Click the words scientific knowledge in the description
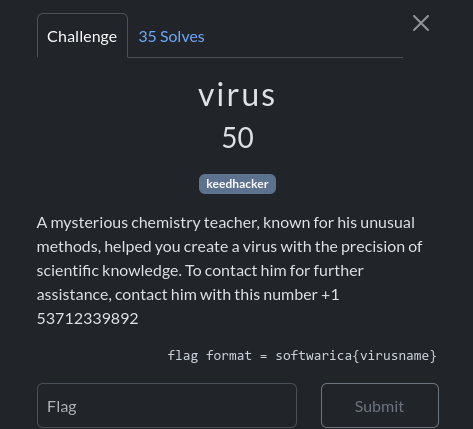The width and height of the screenshot is (473, 429). click(x=109, y=271)
